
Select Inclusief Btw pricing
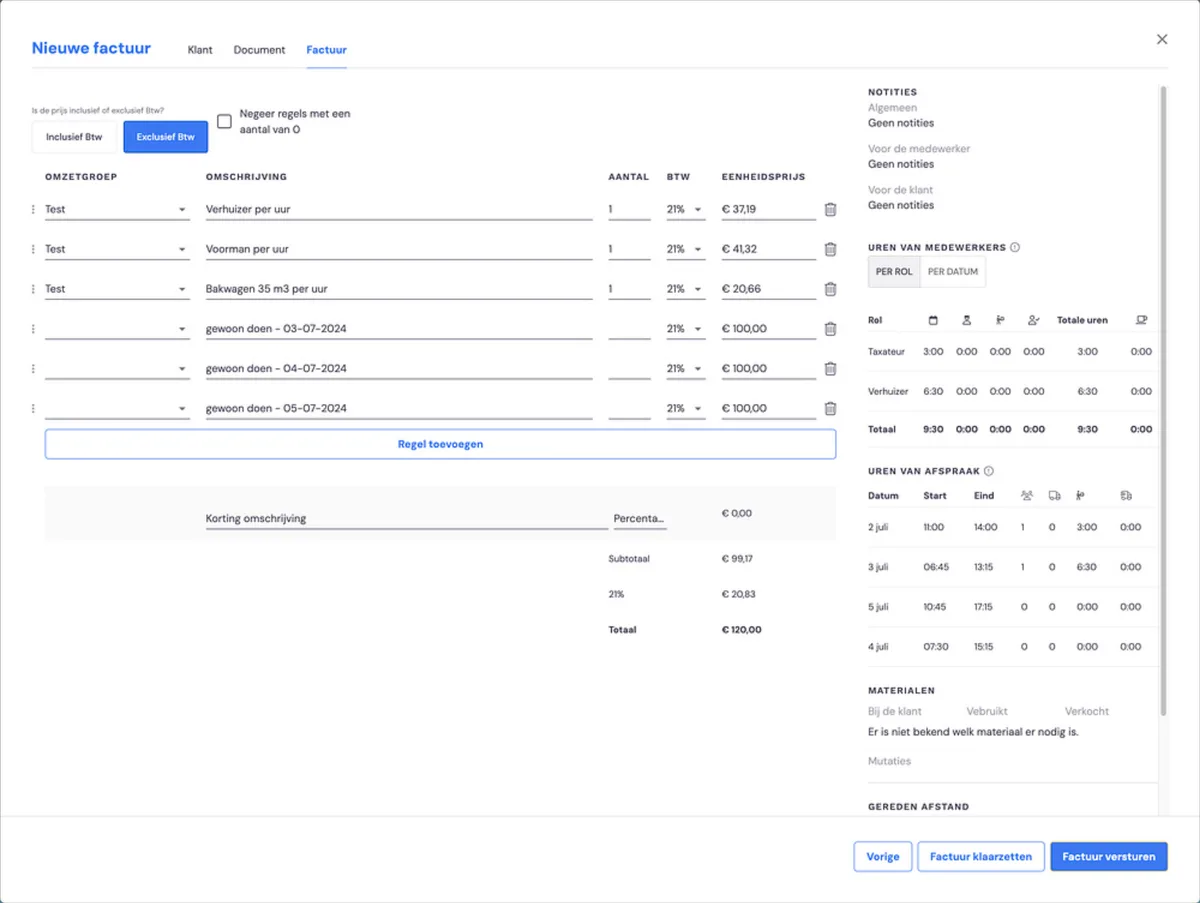pyautogui.click(x=74, y=137)
